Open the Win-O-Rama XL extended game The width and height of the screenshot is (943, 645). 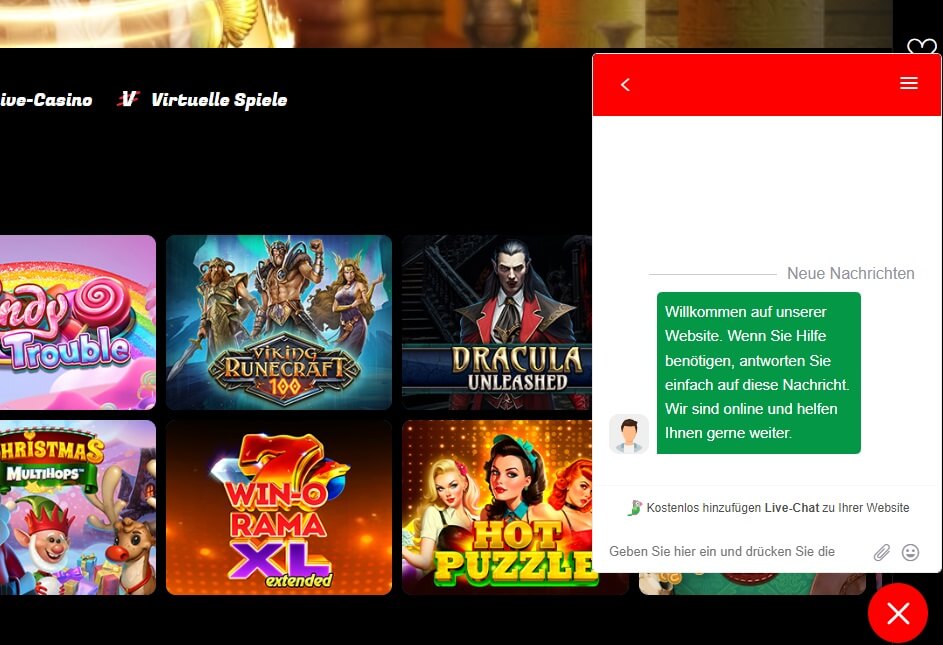[279, 507]
